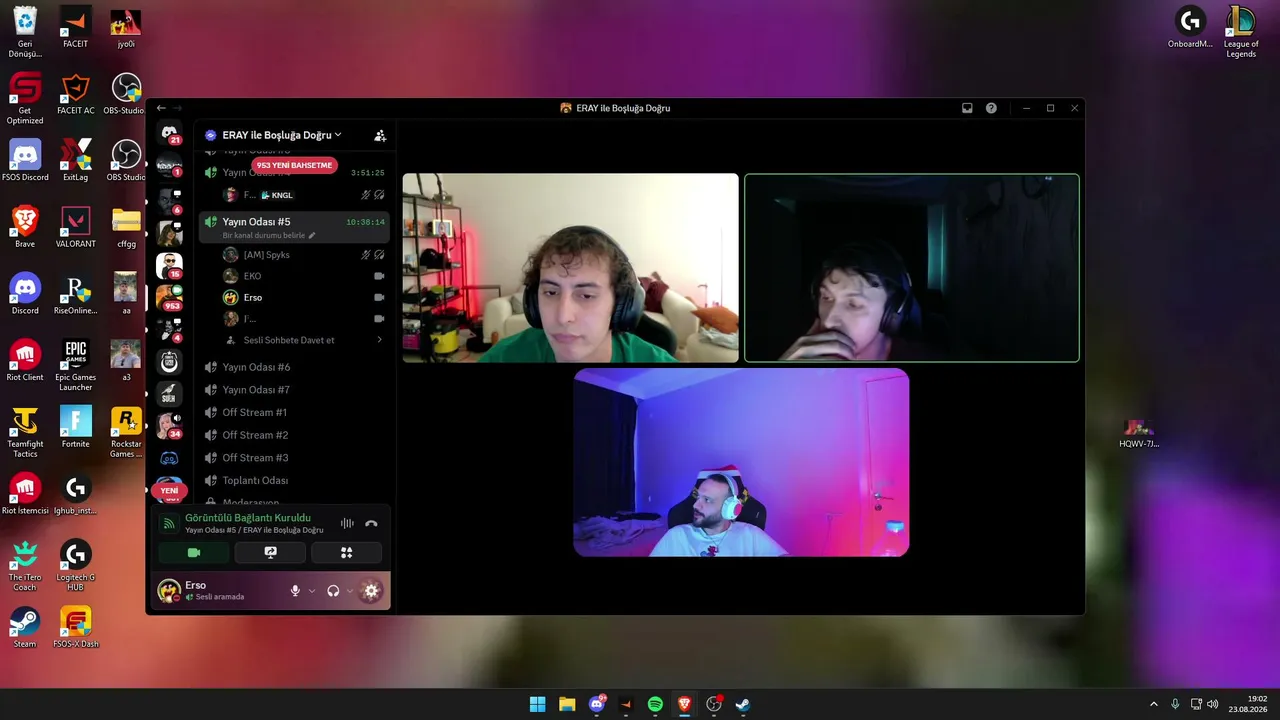Open headphone output options dropdown arrow
The image size is (1280, 720).
tap(349, 591)
